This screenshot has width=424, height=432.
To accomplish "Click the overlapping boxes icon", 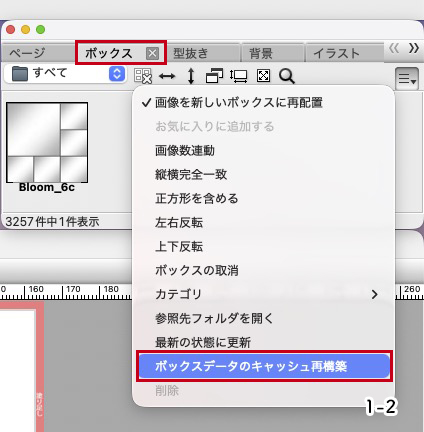I will pos(214,76).
